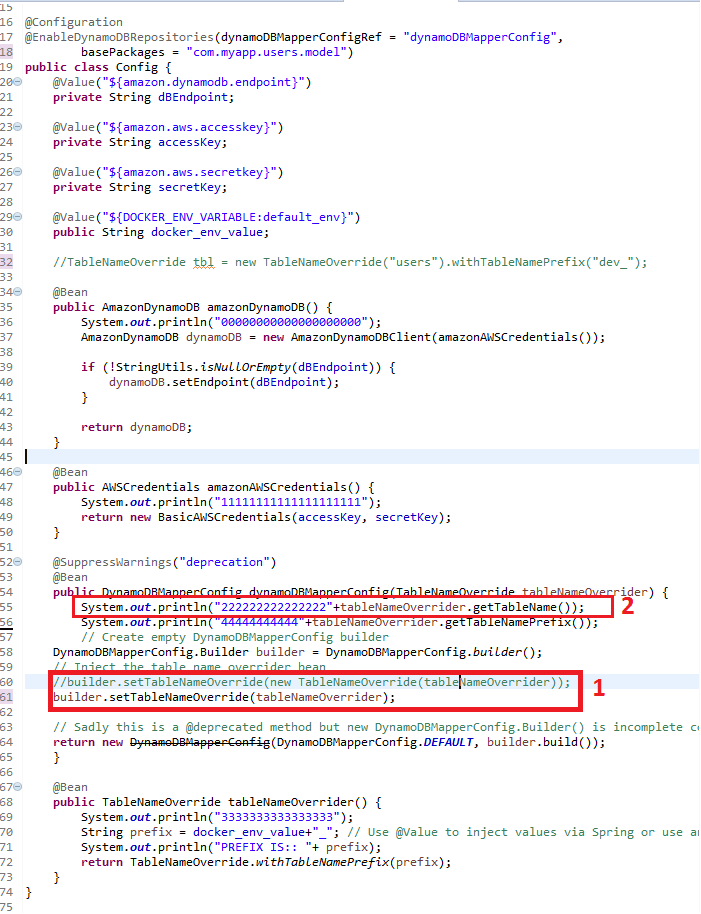Click return dynamoDB statement on line 43
The height and width of the screenshot is (914, 701).
[x=136, y=427]
